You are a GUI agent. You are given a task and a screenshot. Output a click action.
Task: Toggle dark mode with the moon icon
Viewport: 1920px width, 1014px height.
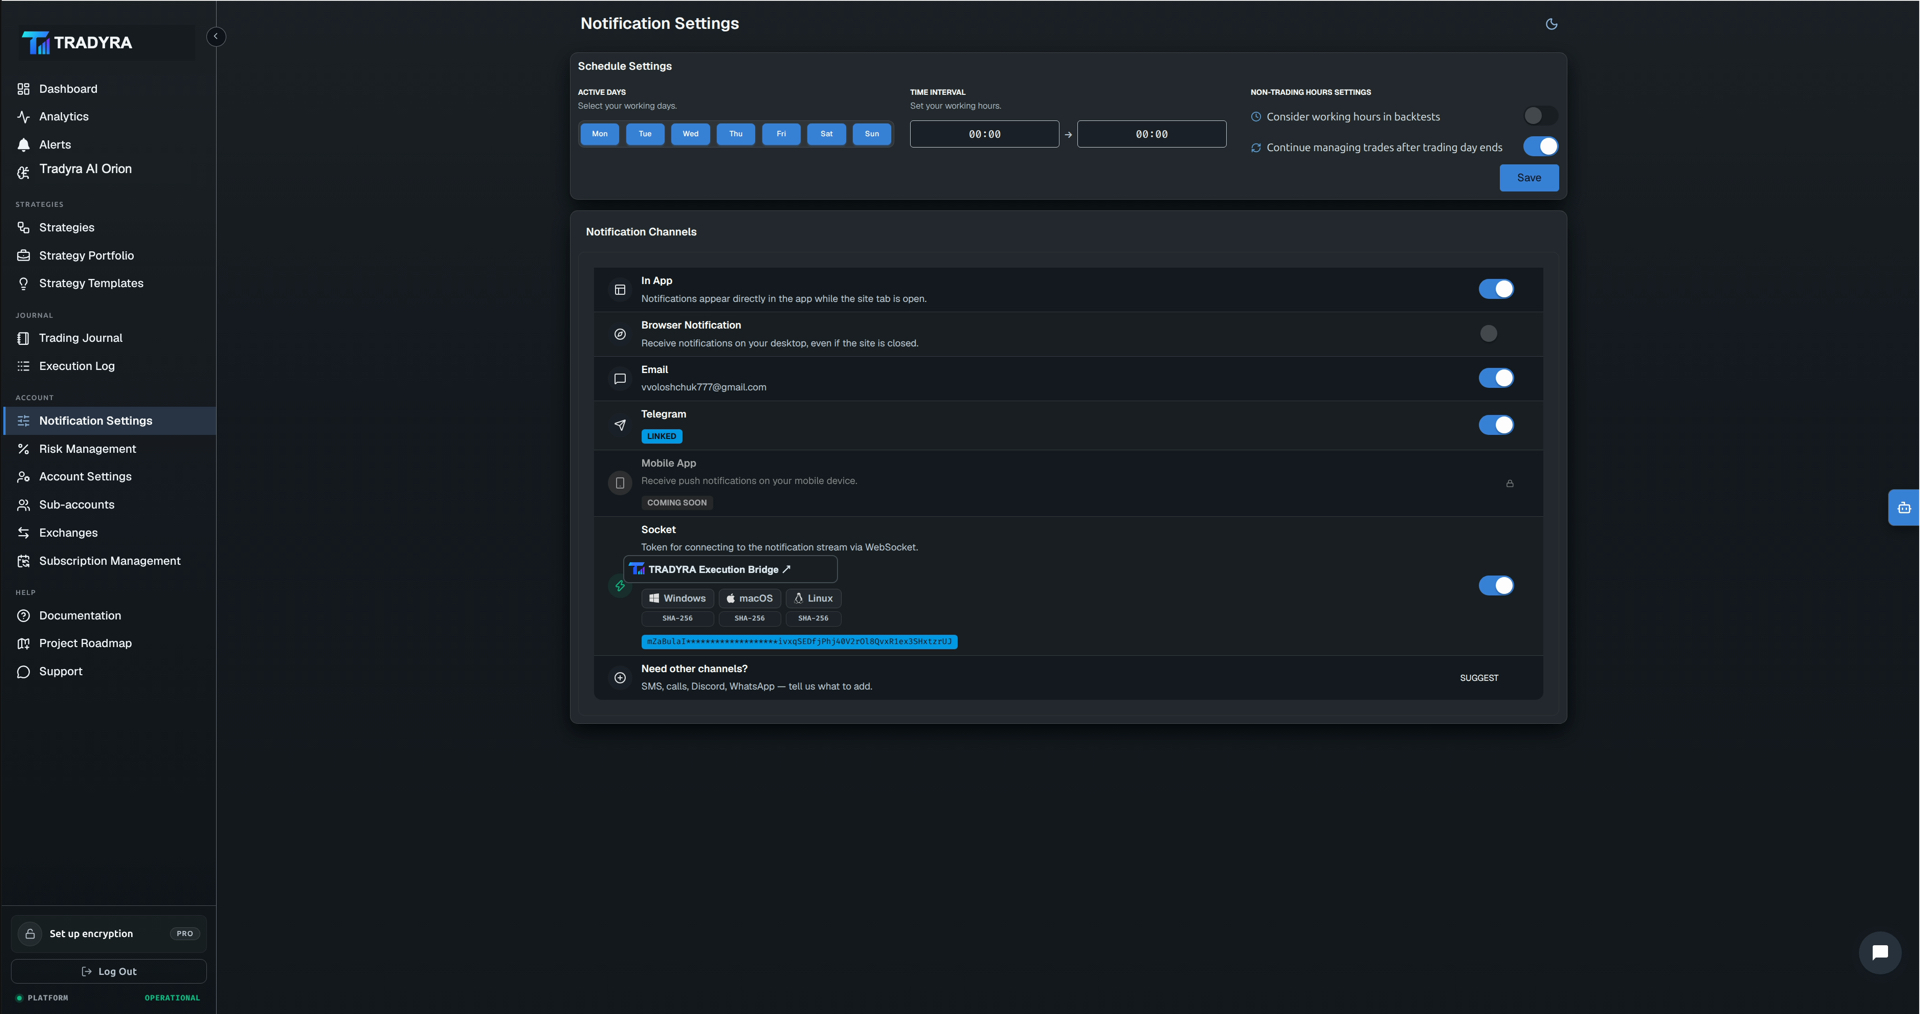point(1551,24)
